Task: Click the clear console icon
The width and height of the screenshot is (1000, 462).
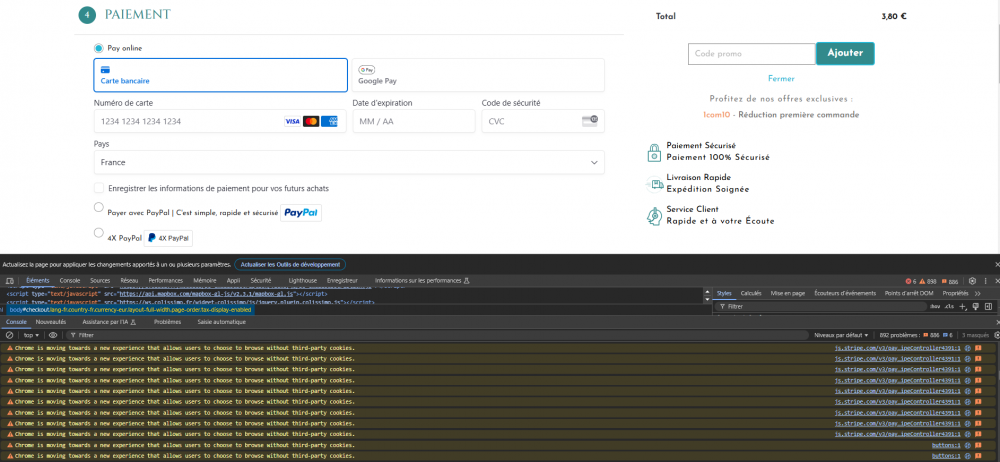Action: pos(9,335)
